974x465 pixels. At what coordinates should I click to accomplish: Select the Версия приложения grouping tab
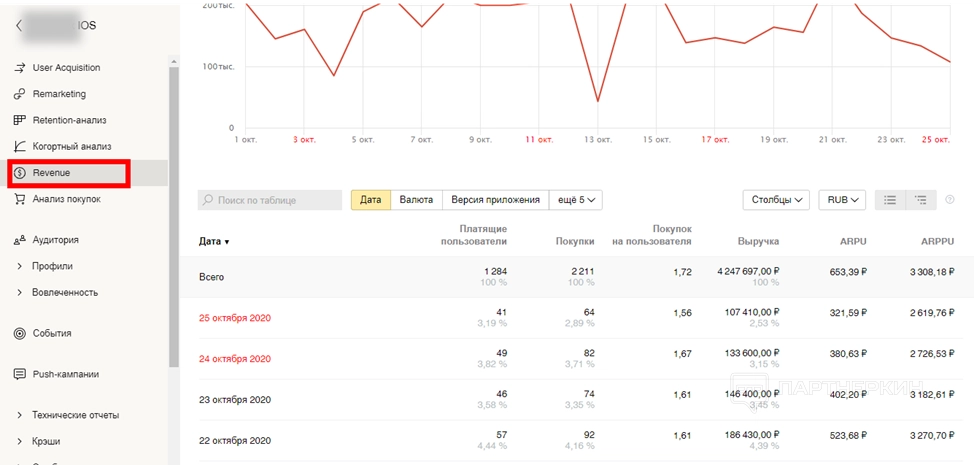(495, 201)
